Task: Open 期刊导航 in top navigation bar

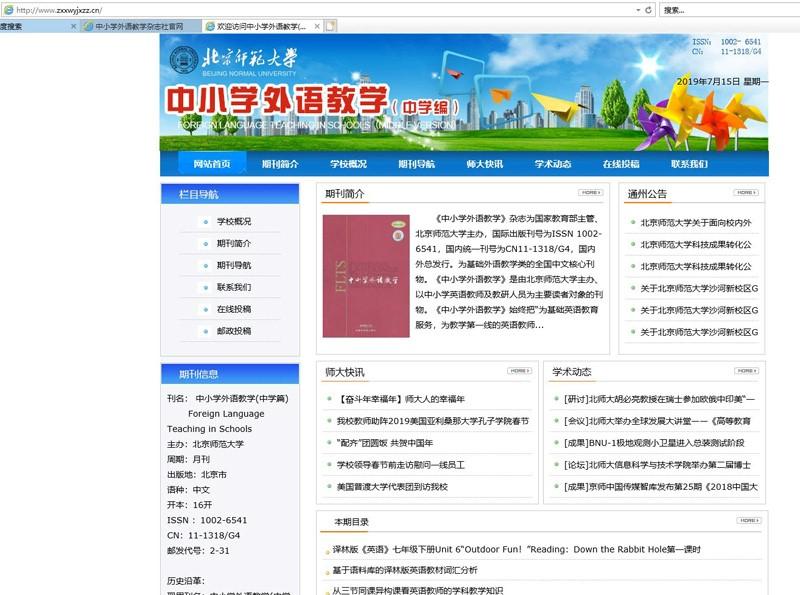Action: [416, 164]
